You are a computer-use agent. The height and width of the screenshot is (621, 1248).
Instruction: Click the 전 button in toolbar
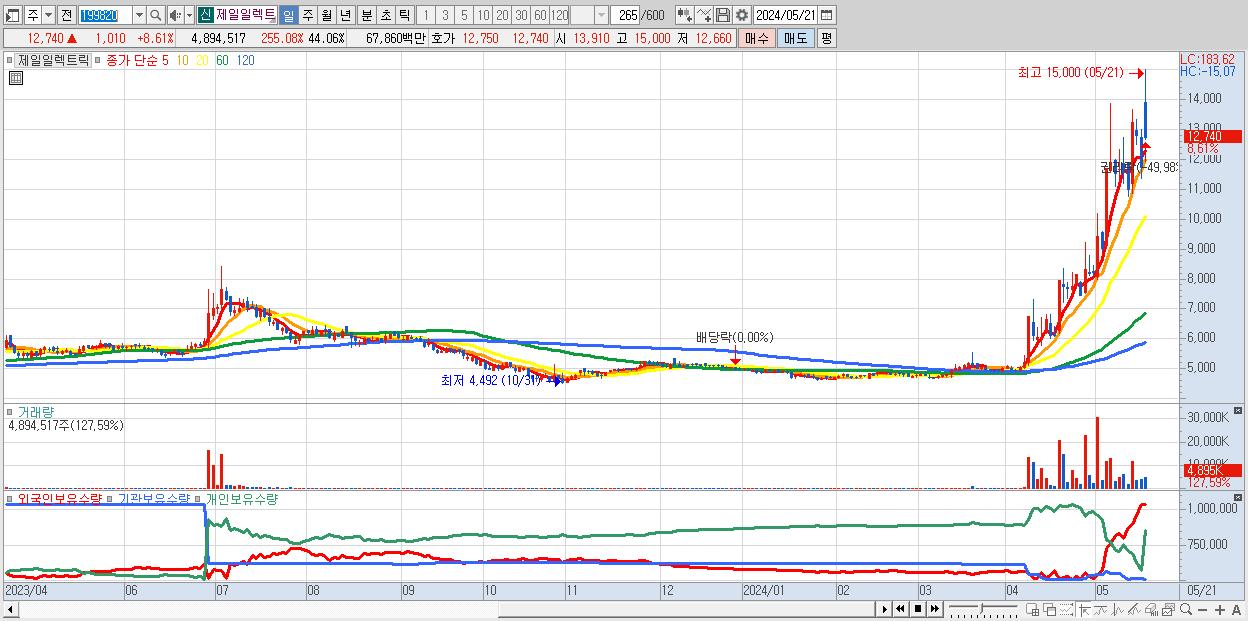pyautogui.click(x=66, y=15)
